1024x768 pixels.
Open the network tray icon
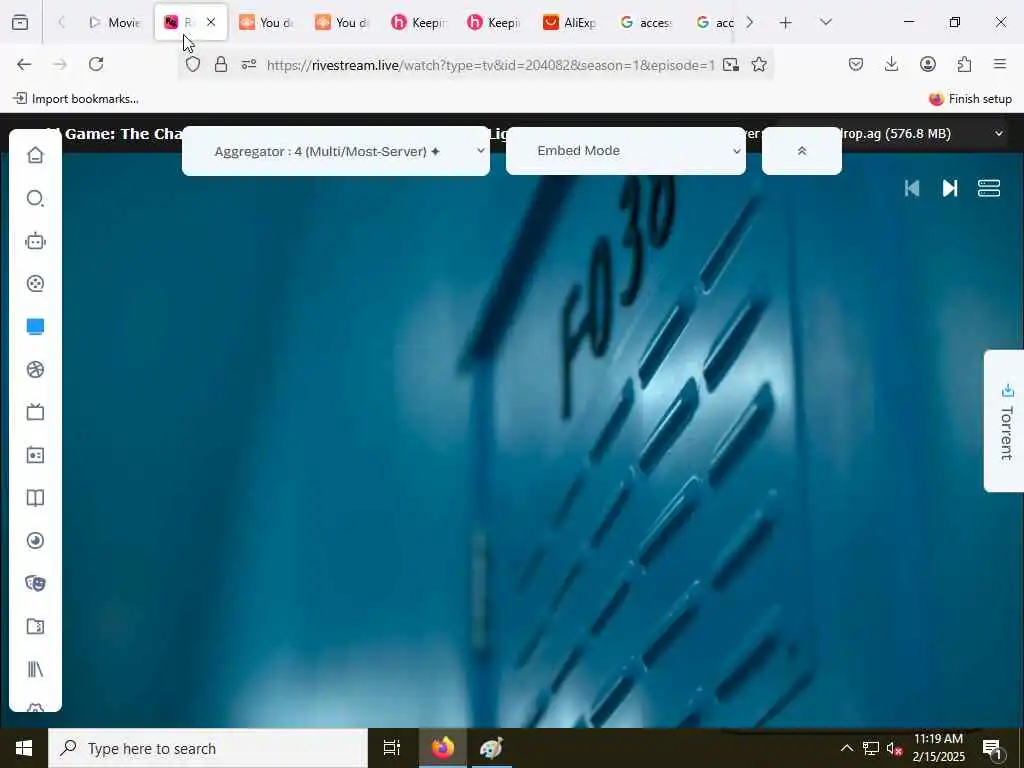[x=871, y=748]
